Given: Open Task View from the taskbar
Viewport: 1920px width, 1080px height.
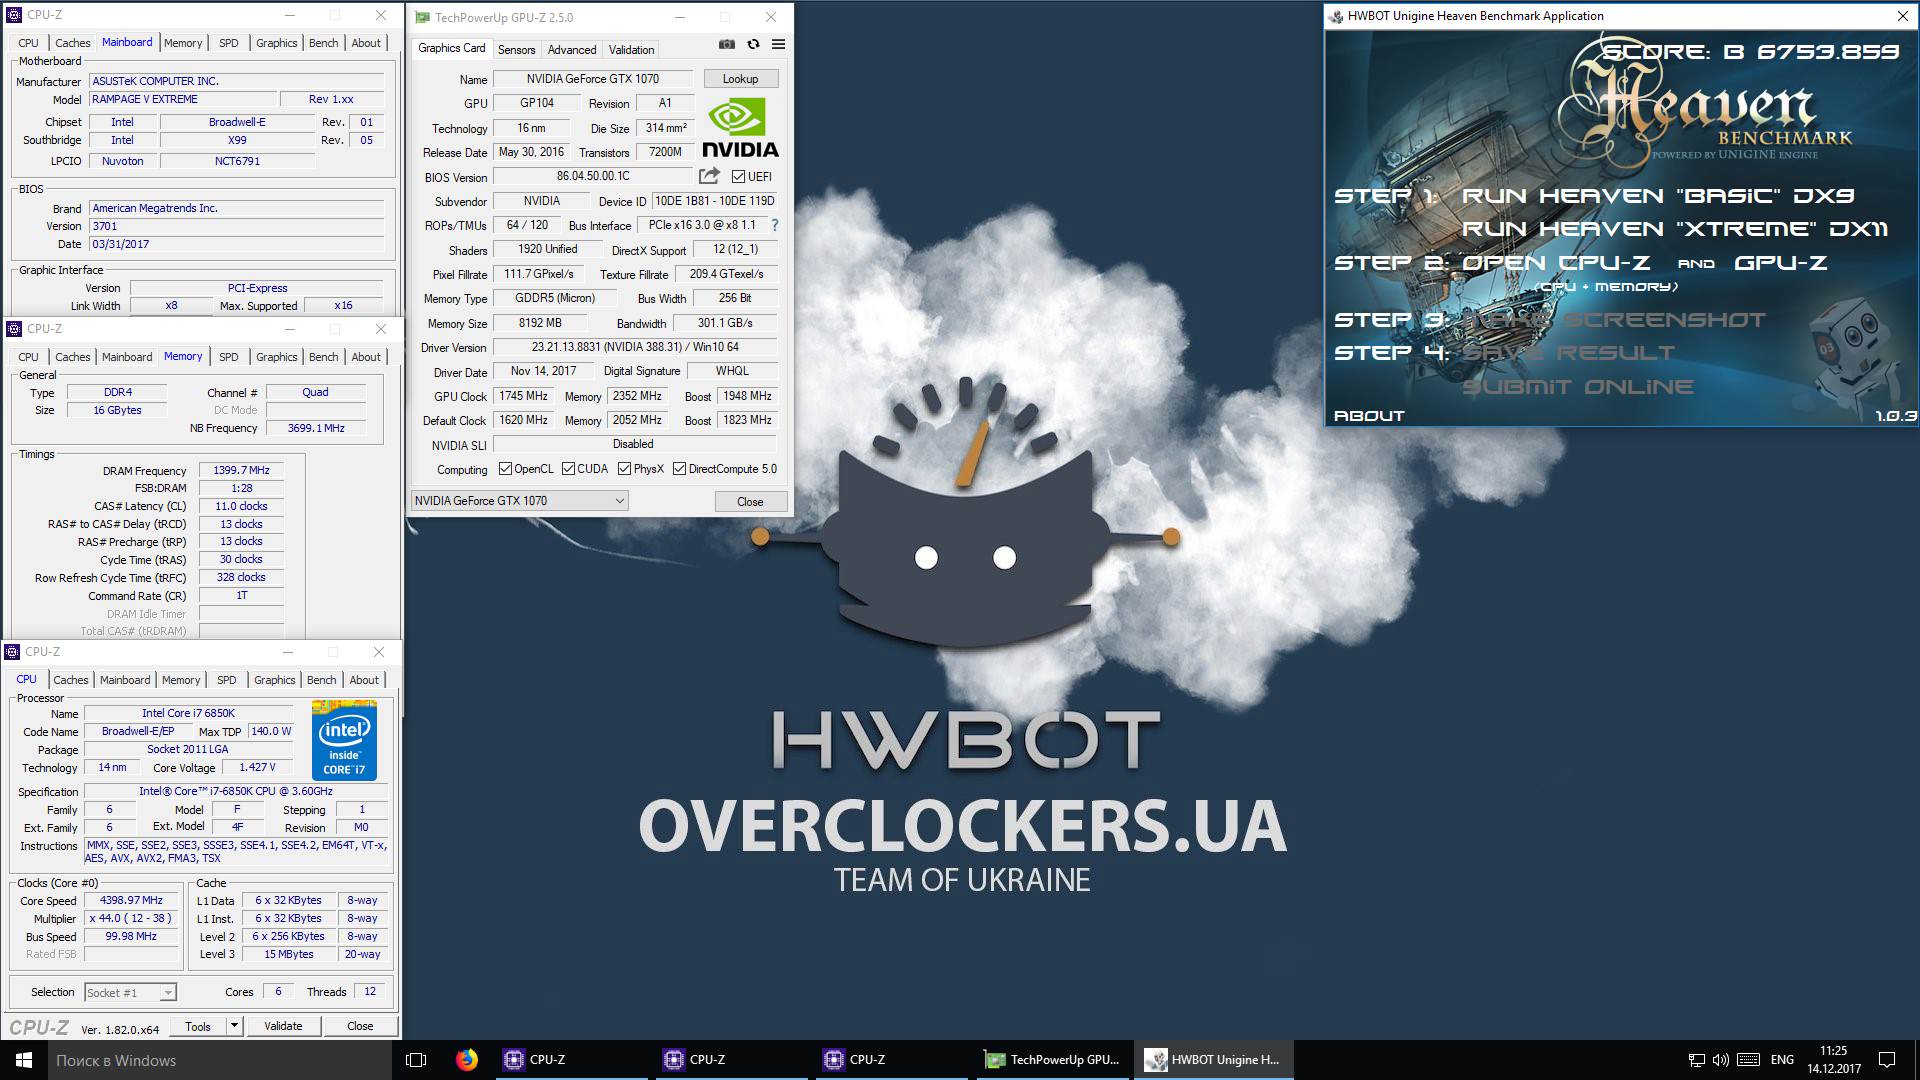Looking at the screenshot, I should [x=416, y=1060].
